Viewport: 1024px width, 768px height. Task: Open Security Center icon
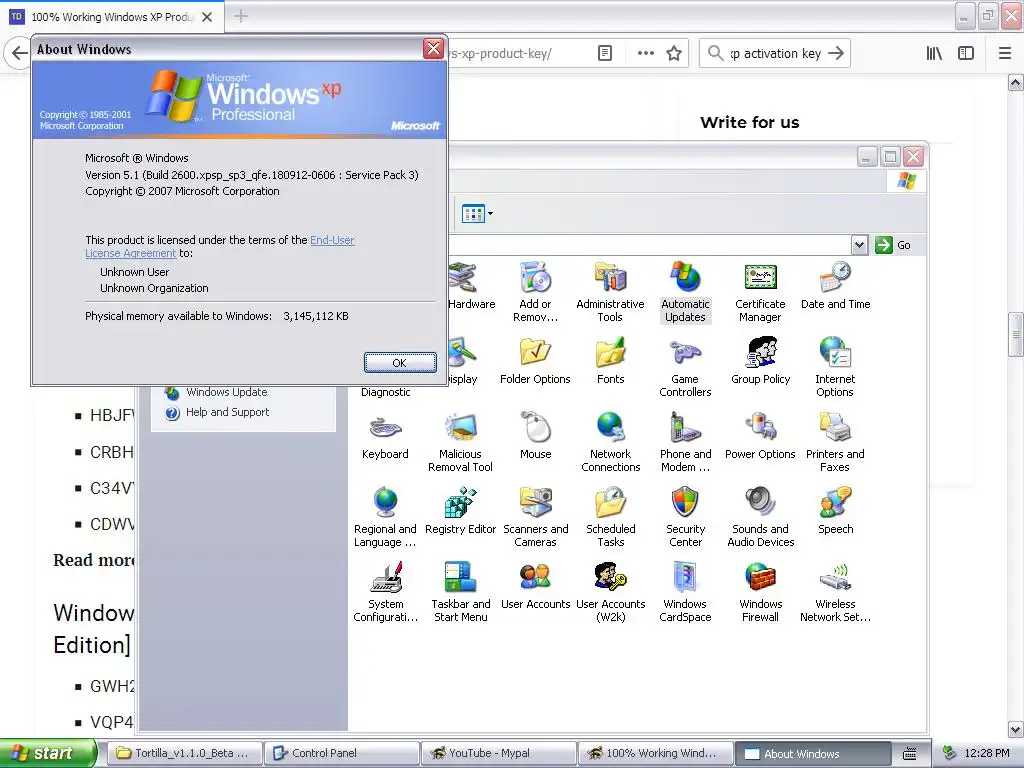click(685, 517)
